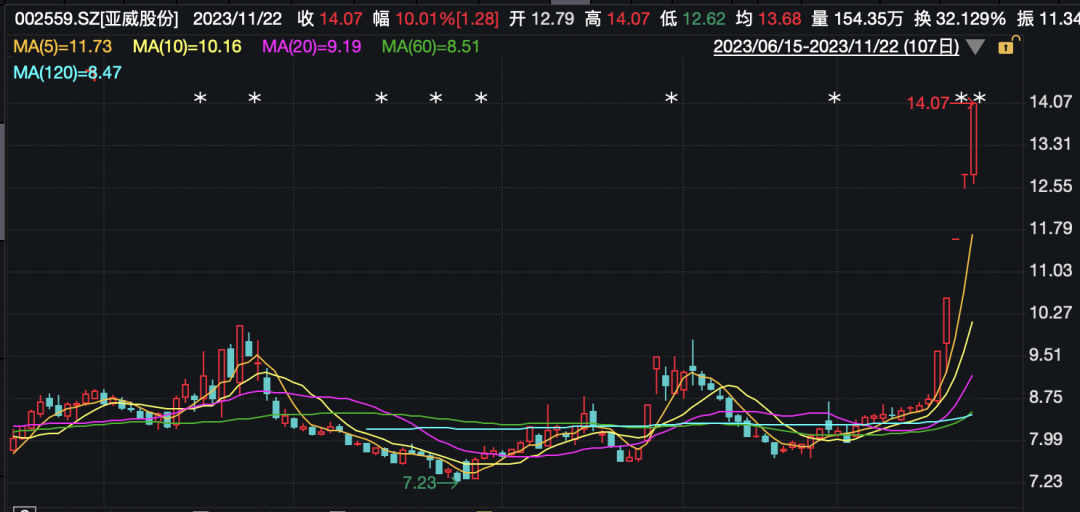1080x512 pixels.
Task: Toggle the orange chart lock icon
Action: [1006, 47]
